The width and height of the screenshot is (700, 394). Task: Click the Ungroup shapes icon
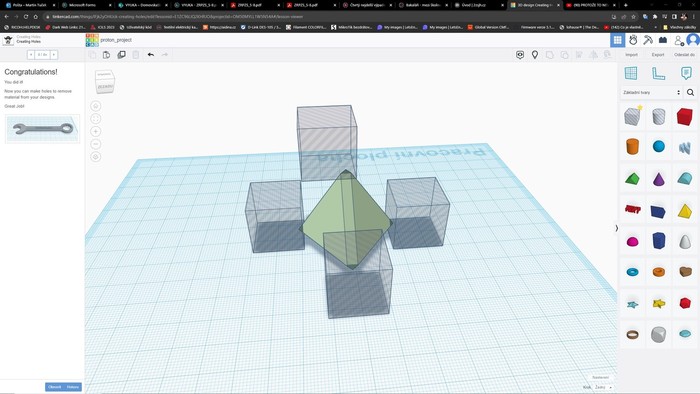[x=564, y=54]
